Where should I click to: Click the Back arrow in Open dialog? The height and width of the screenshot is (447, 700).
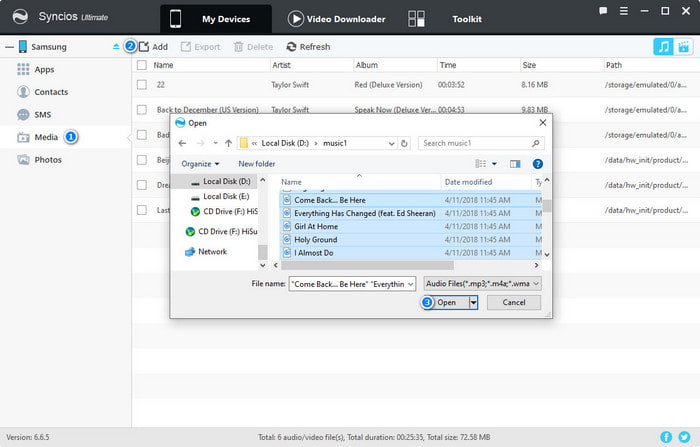pos(182,143)
